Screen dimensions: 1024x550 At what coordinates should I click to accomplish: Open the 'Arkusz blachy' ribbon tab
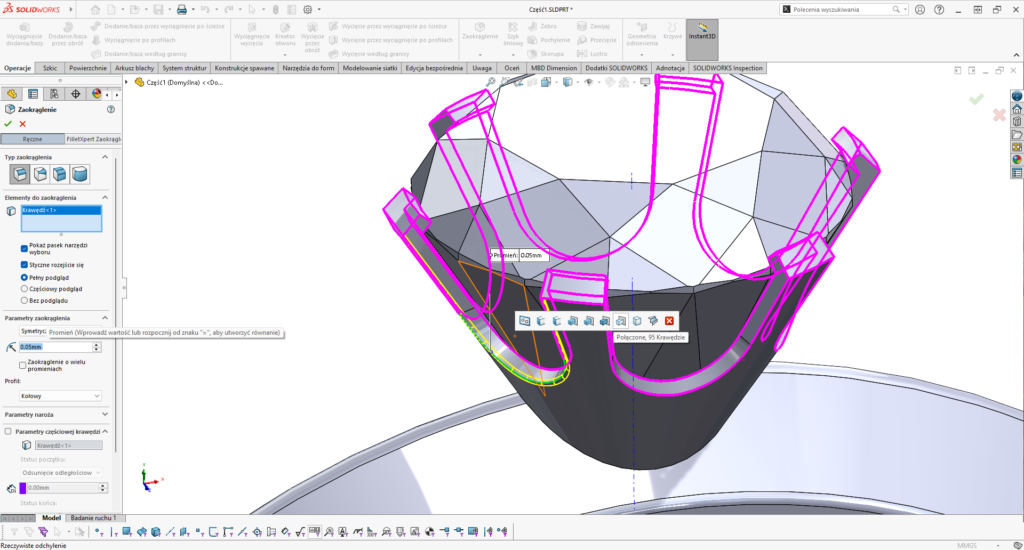(x=135, y=69)
